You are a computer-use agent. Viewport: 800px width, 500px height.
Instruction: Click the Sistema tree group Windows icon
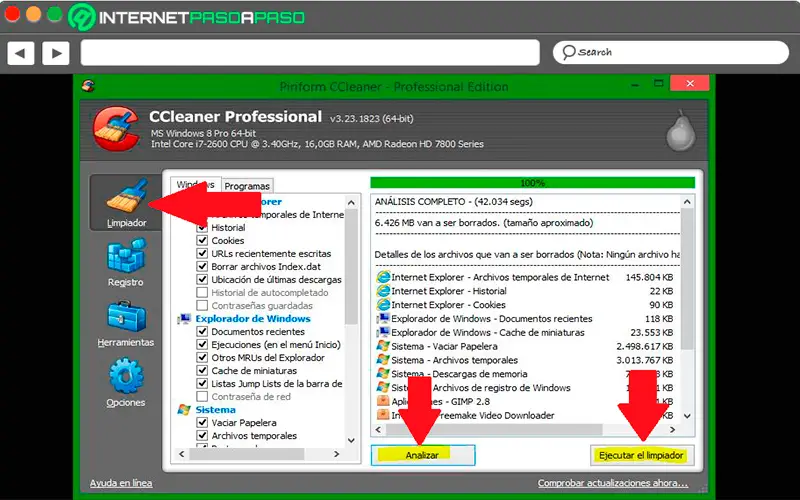coord(184,410)
